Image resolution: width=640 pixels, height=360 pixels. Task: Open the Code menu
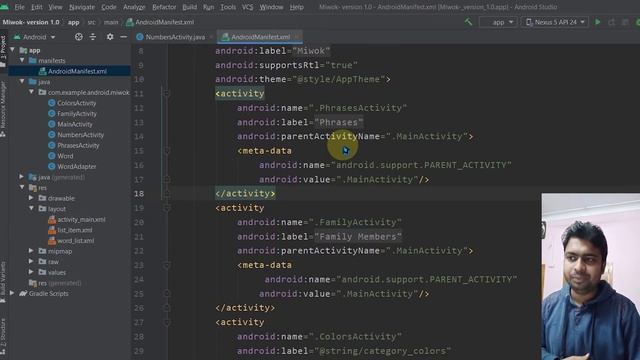pos(109,7)
